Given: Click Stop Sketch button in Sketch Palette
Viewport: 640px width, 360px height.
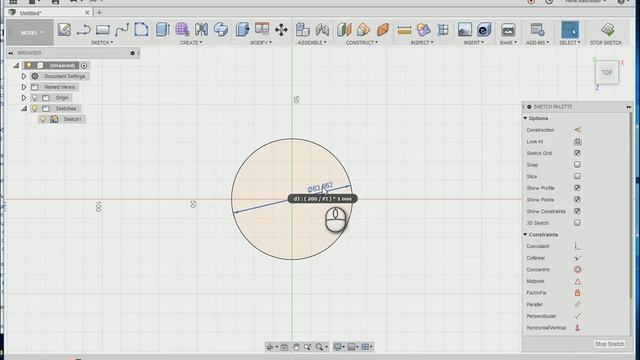Looking at the screenshot, I should coord(609,344).
